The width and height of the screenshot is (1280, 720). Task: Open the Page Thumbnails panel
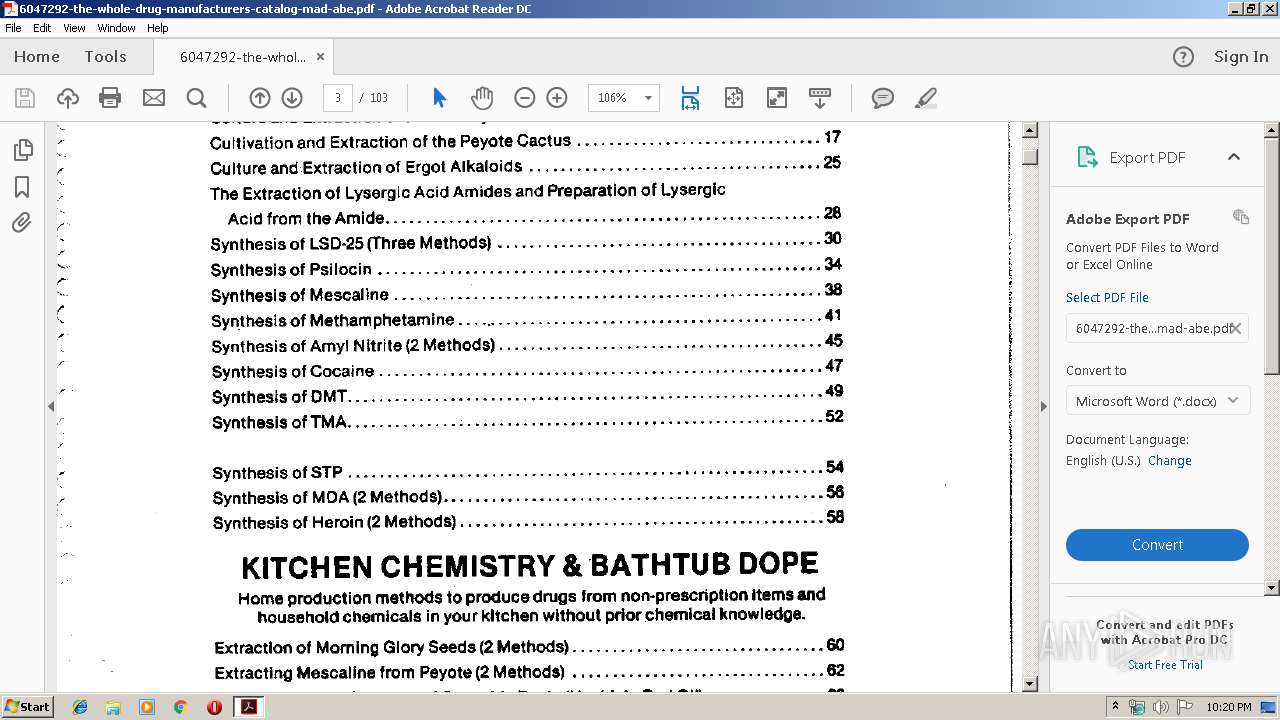22,150
